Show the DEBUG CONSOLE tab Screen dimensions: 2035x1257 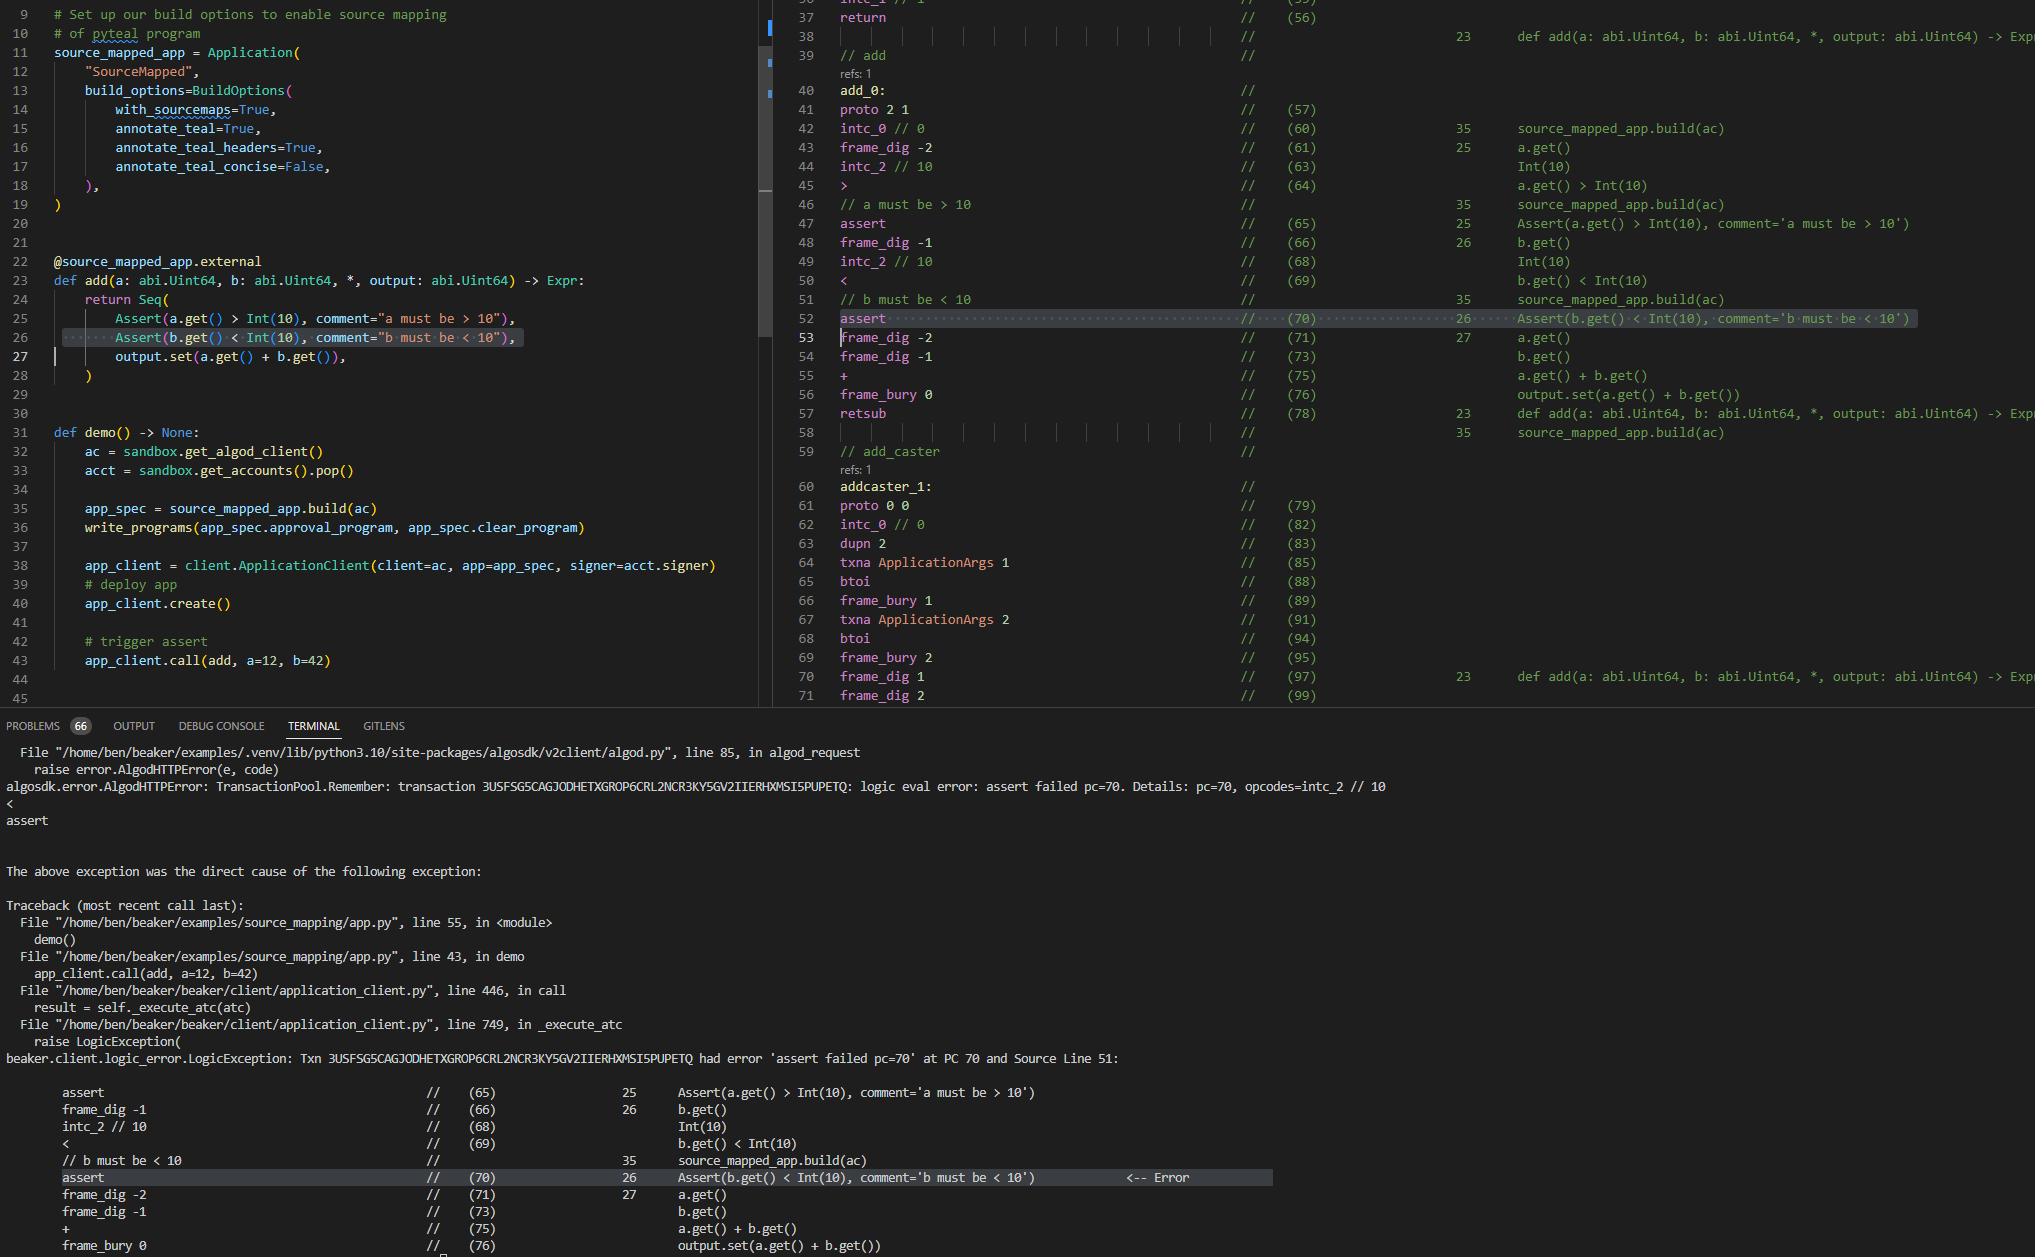pyautogui.click(x=221, y=726)
